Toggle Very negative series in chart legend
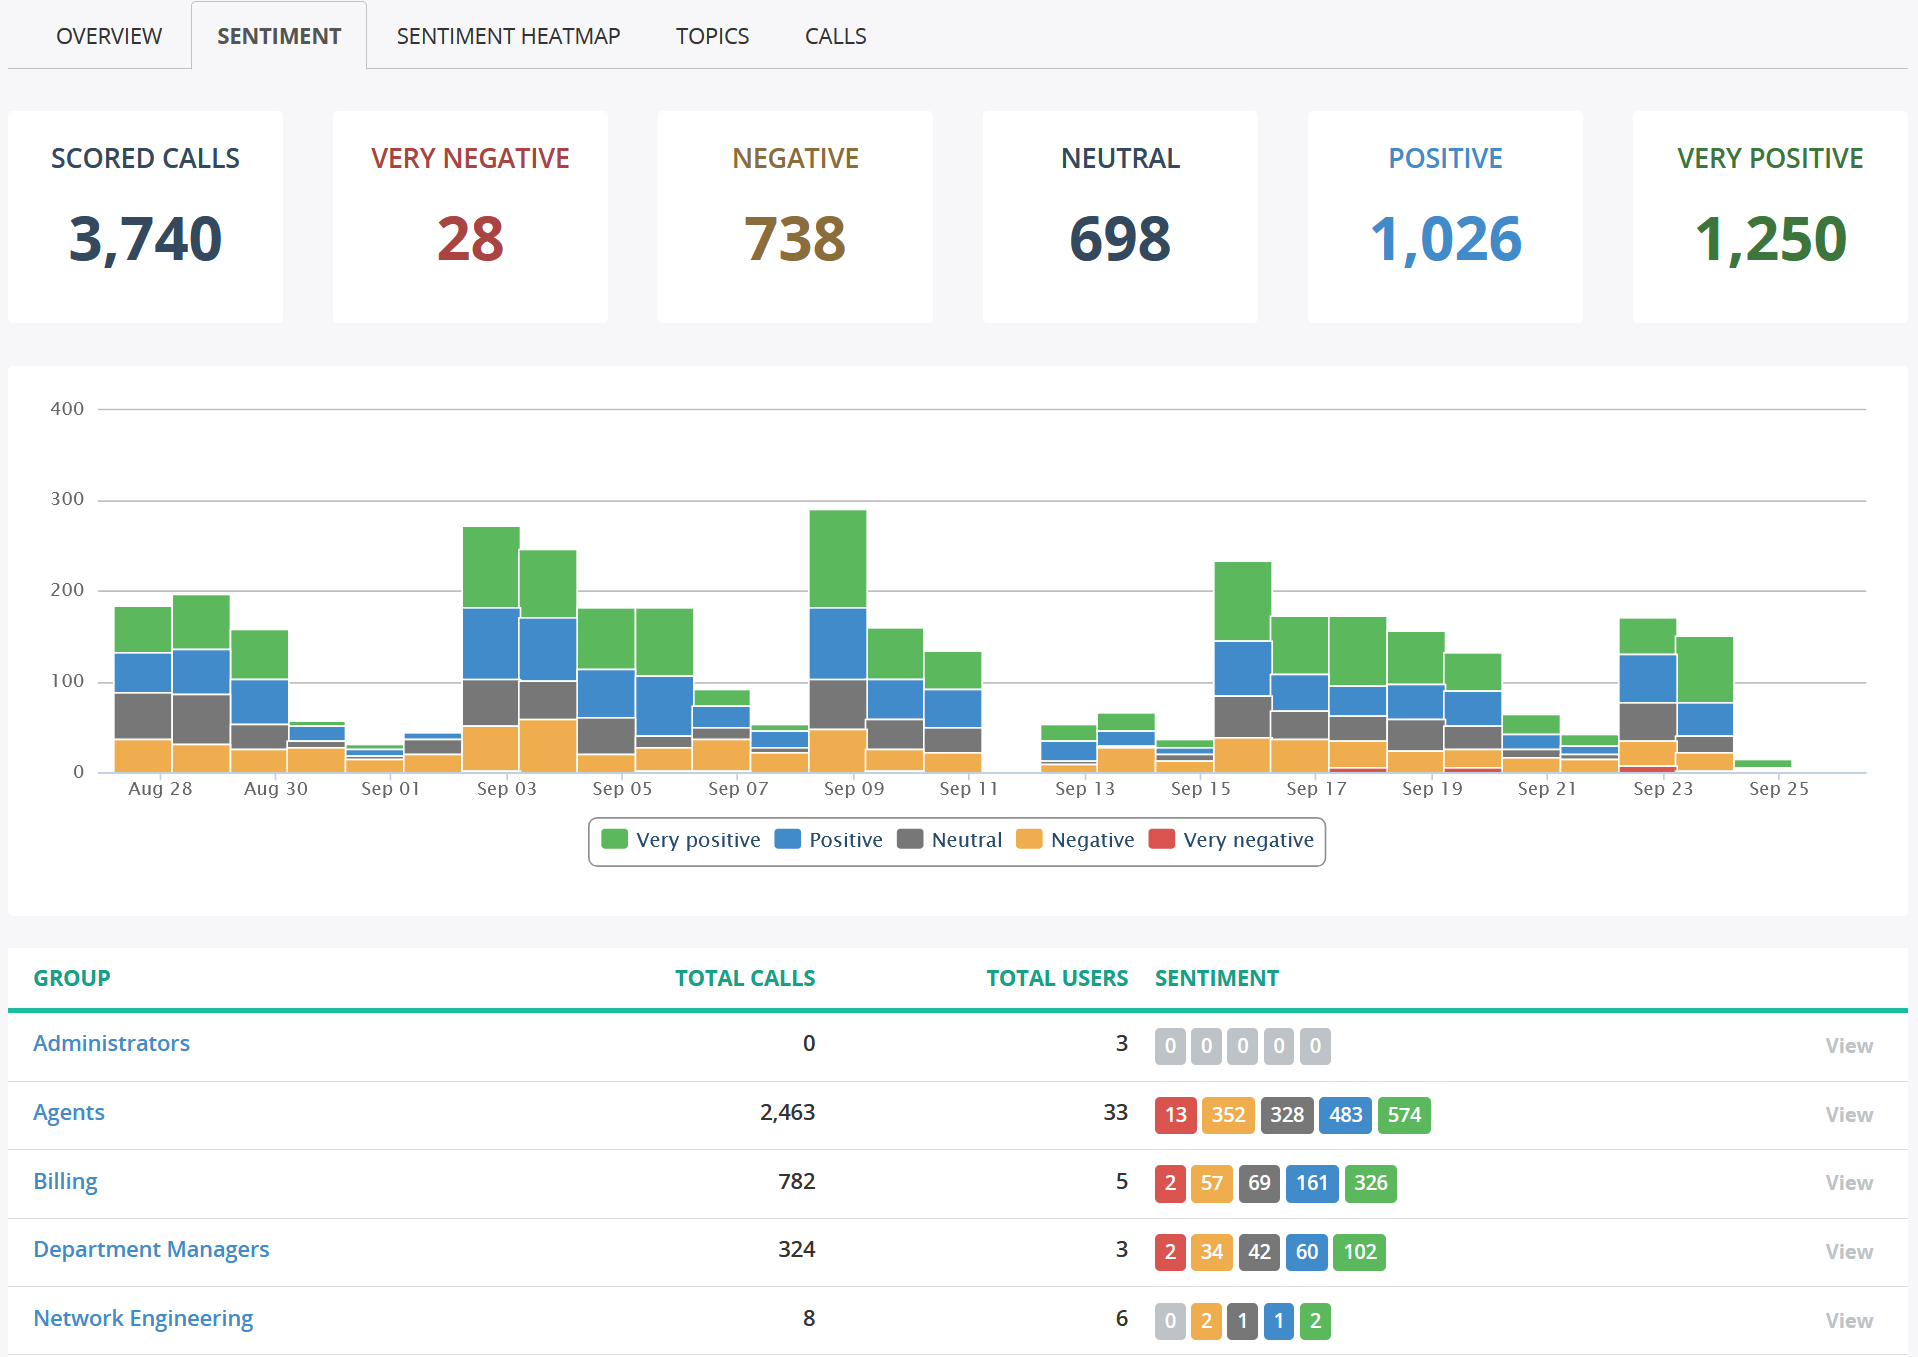The height and width of the screenshot is (1357, 1918). [x=1232, y=840]
